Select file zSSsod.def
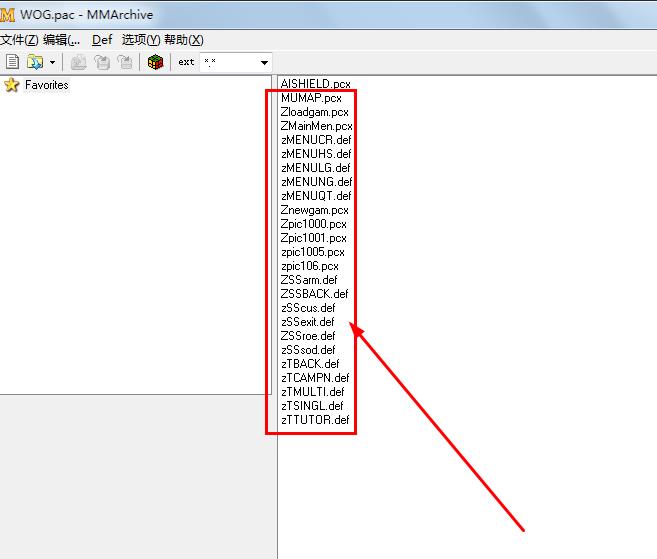This screenshot has height=559, width=657. 308,349
